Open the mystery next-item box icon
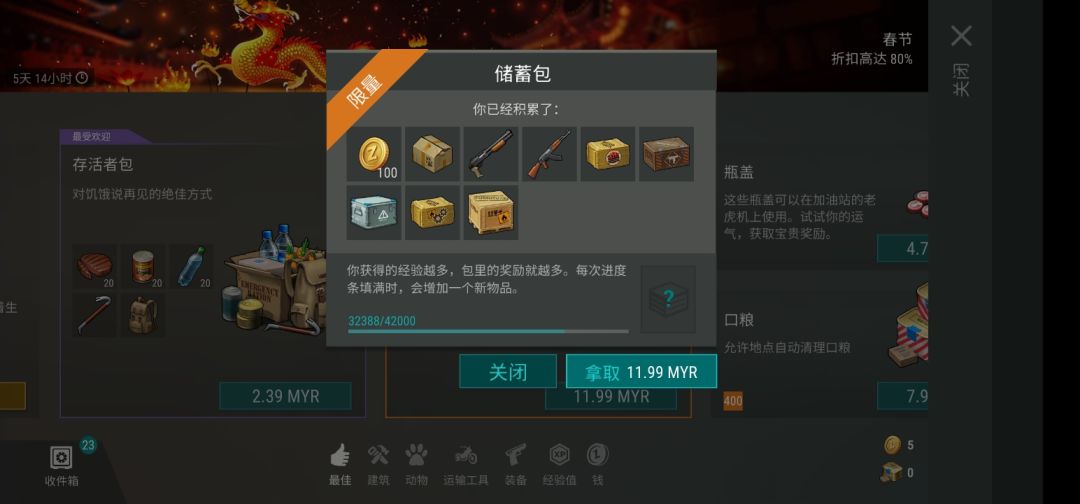Screen dimensions: 1080x504 click(668, 300)
